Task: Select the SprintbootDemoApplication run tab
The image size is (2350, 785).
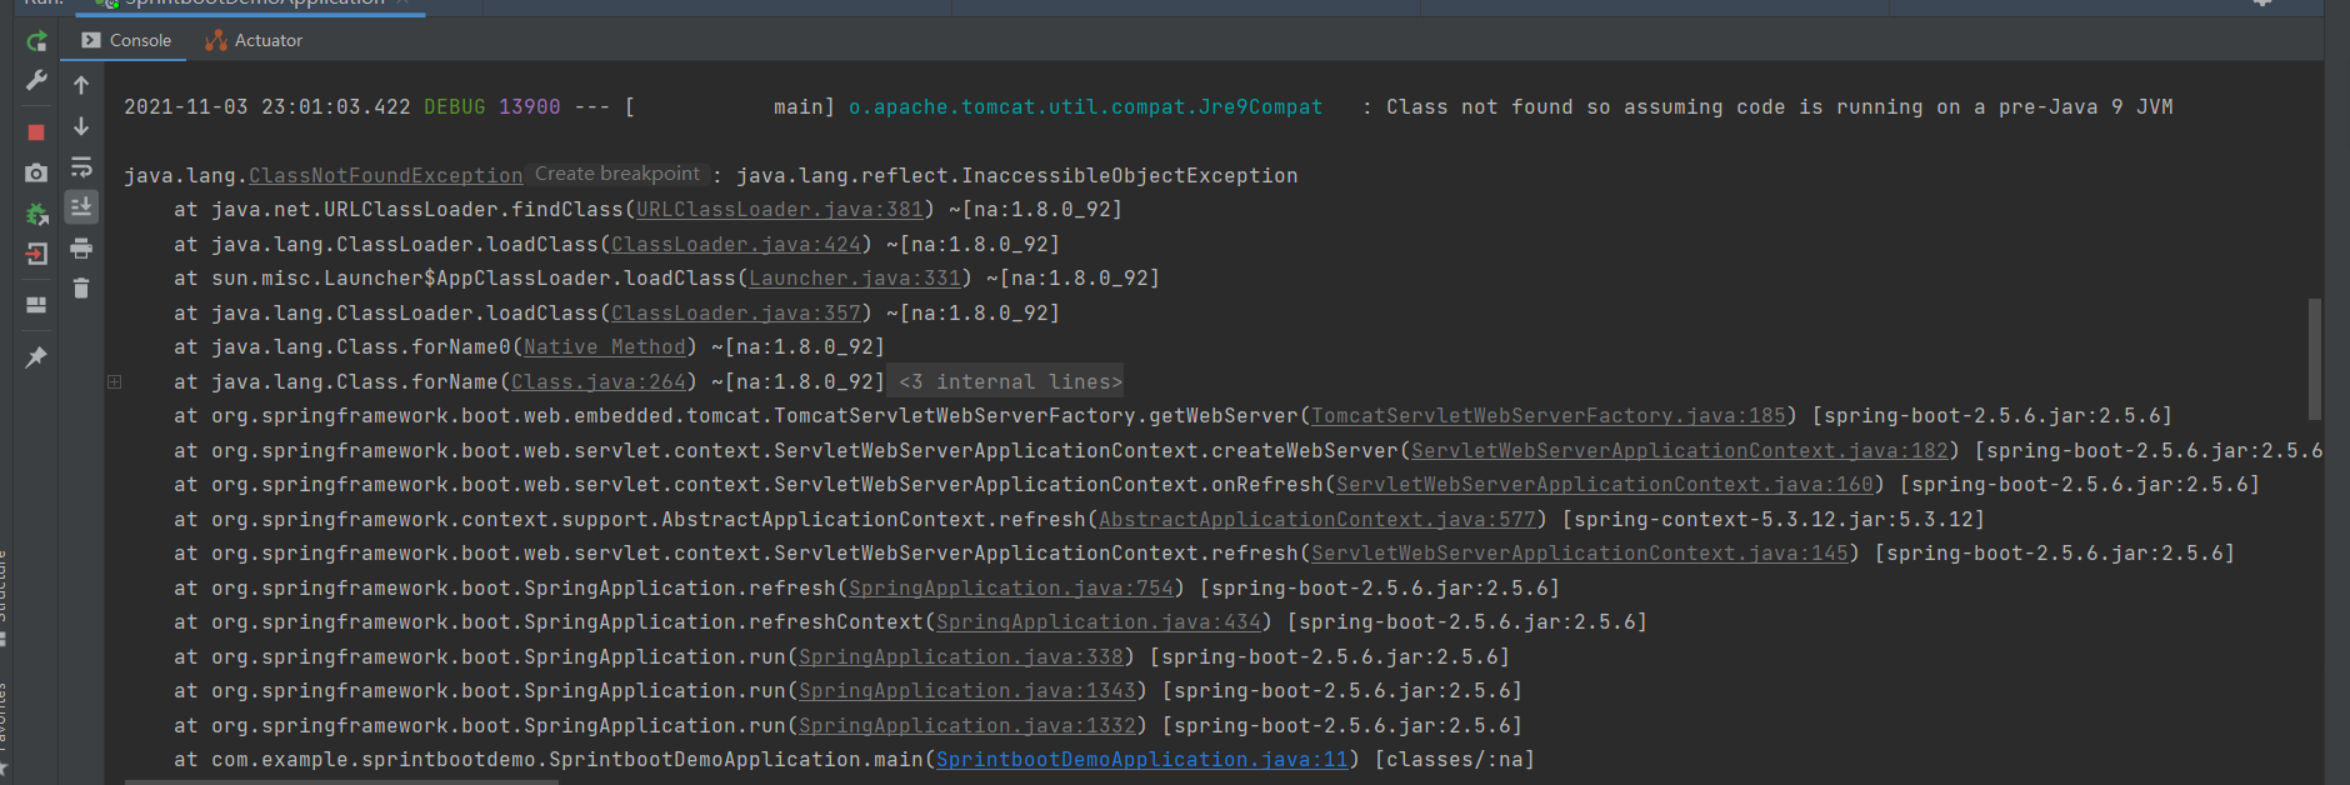Action: click(x=250, y=4)
